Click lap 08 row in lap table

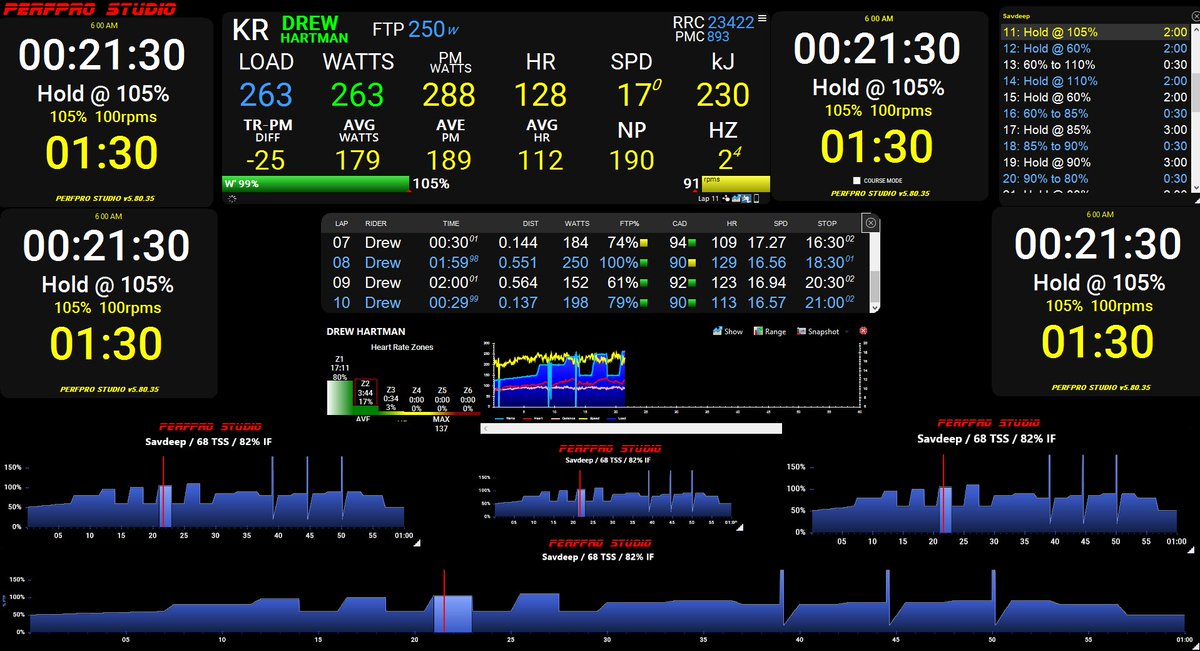point(596,263)
